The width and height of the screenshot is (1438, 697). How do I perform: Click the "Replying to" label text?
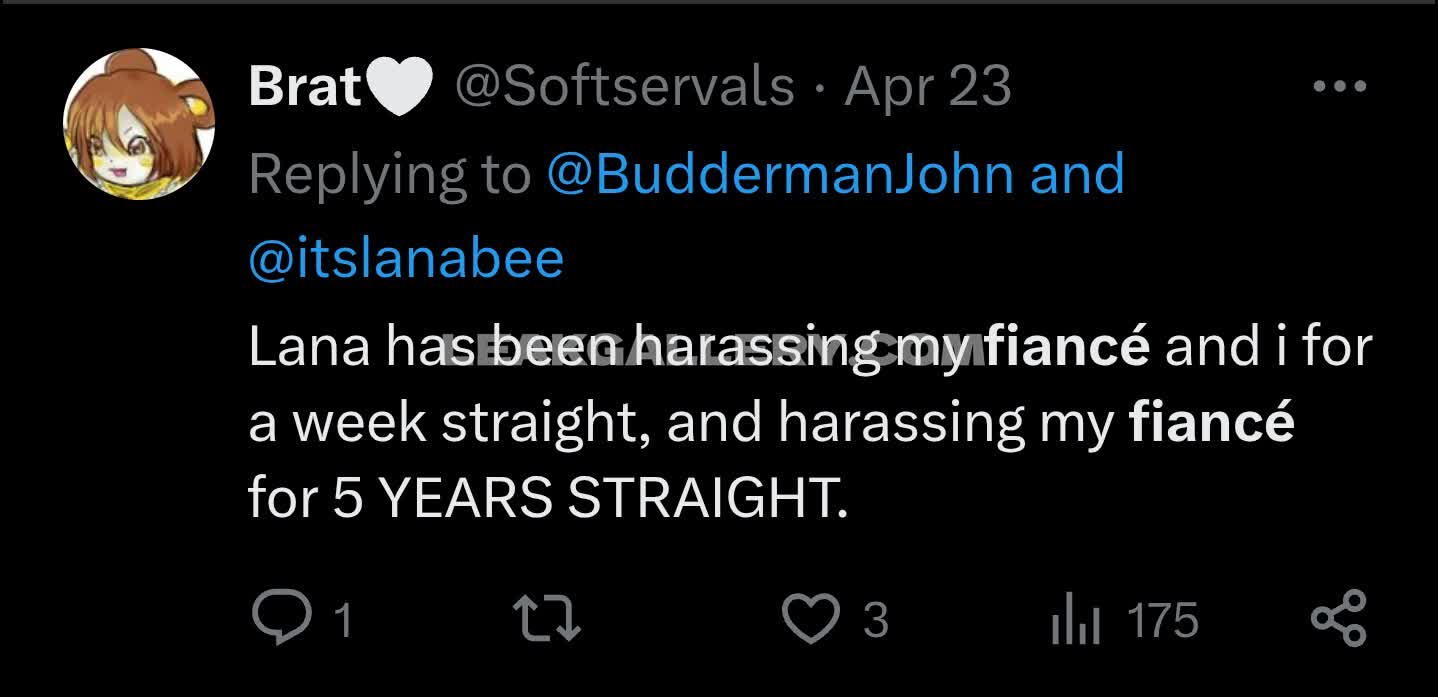pyautogui.click(x=389, y=174)
